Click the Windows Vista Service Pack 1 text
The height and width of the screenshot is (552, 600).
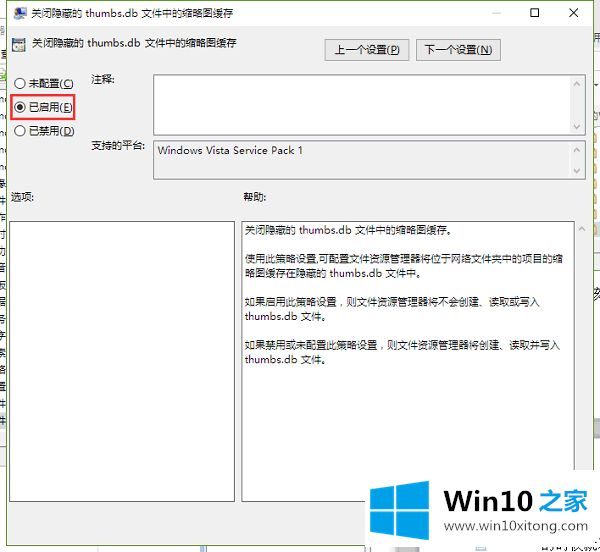click(230, 150)
